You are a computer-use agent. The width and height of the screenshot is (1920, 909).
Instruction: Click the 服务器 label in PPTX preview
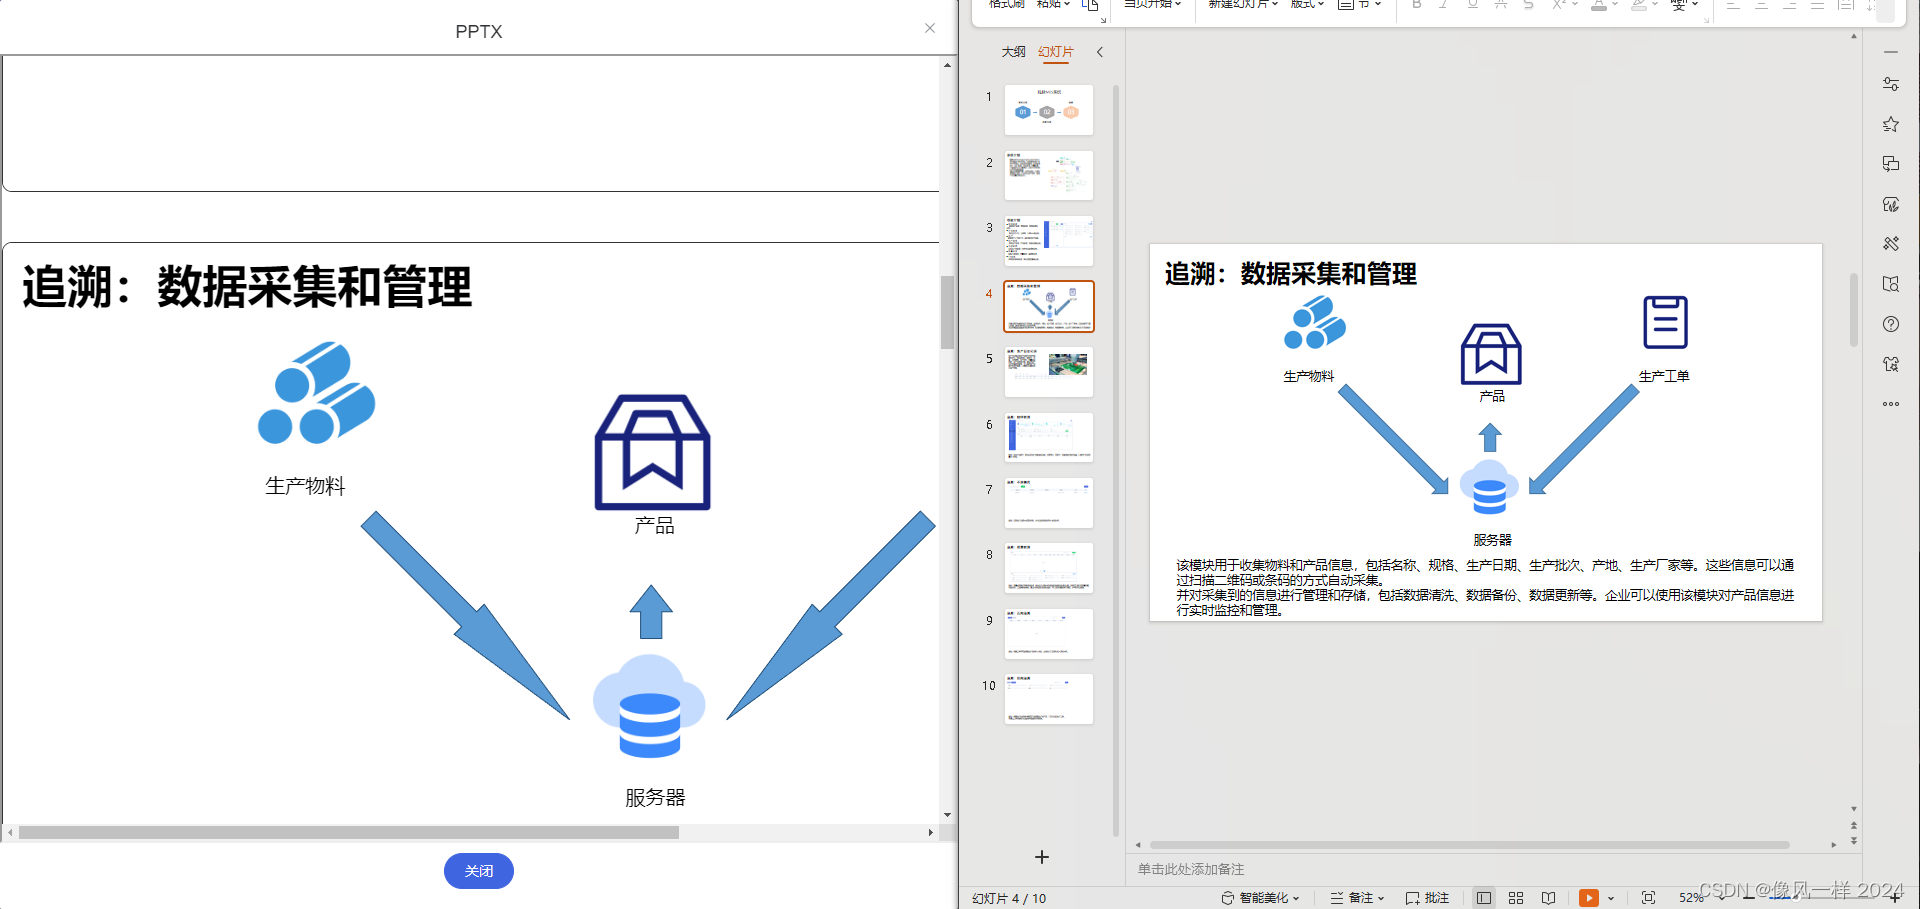(655, 797)
